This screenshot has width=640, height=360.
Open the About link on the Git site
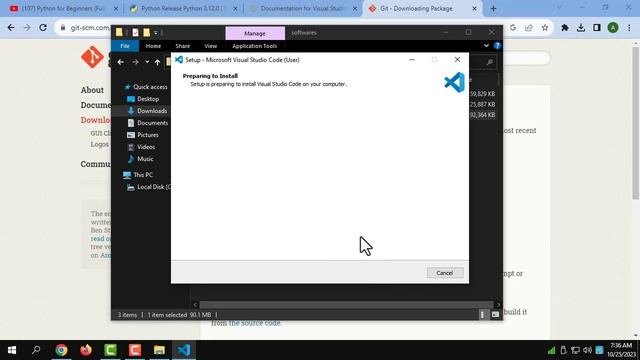pos(92,90)
